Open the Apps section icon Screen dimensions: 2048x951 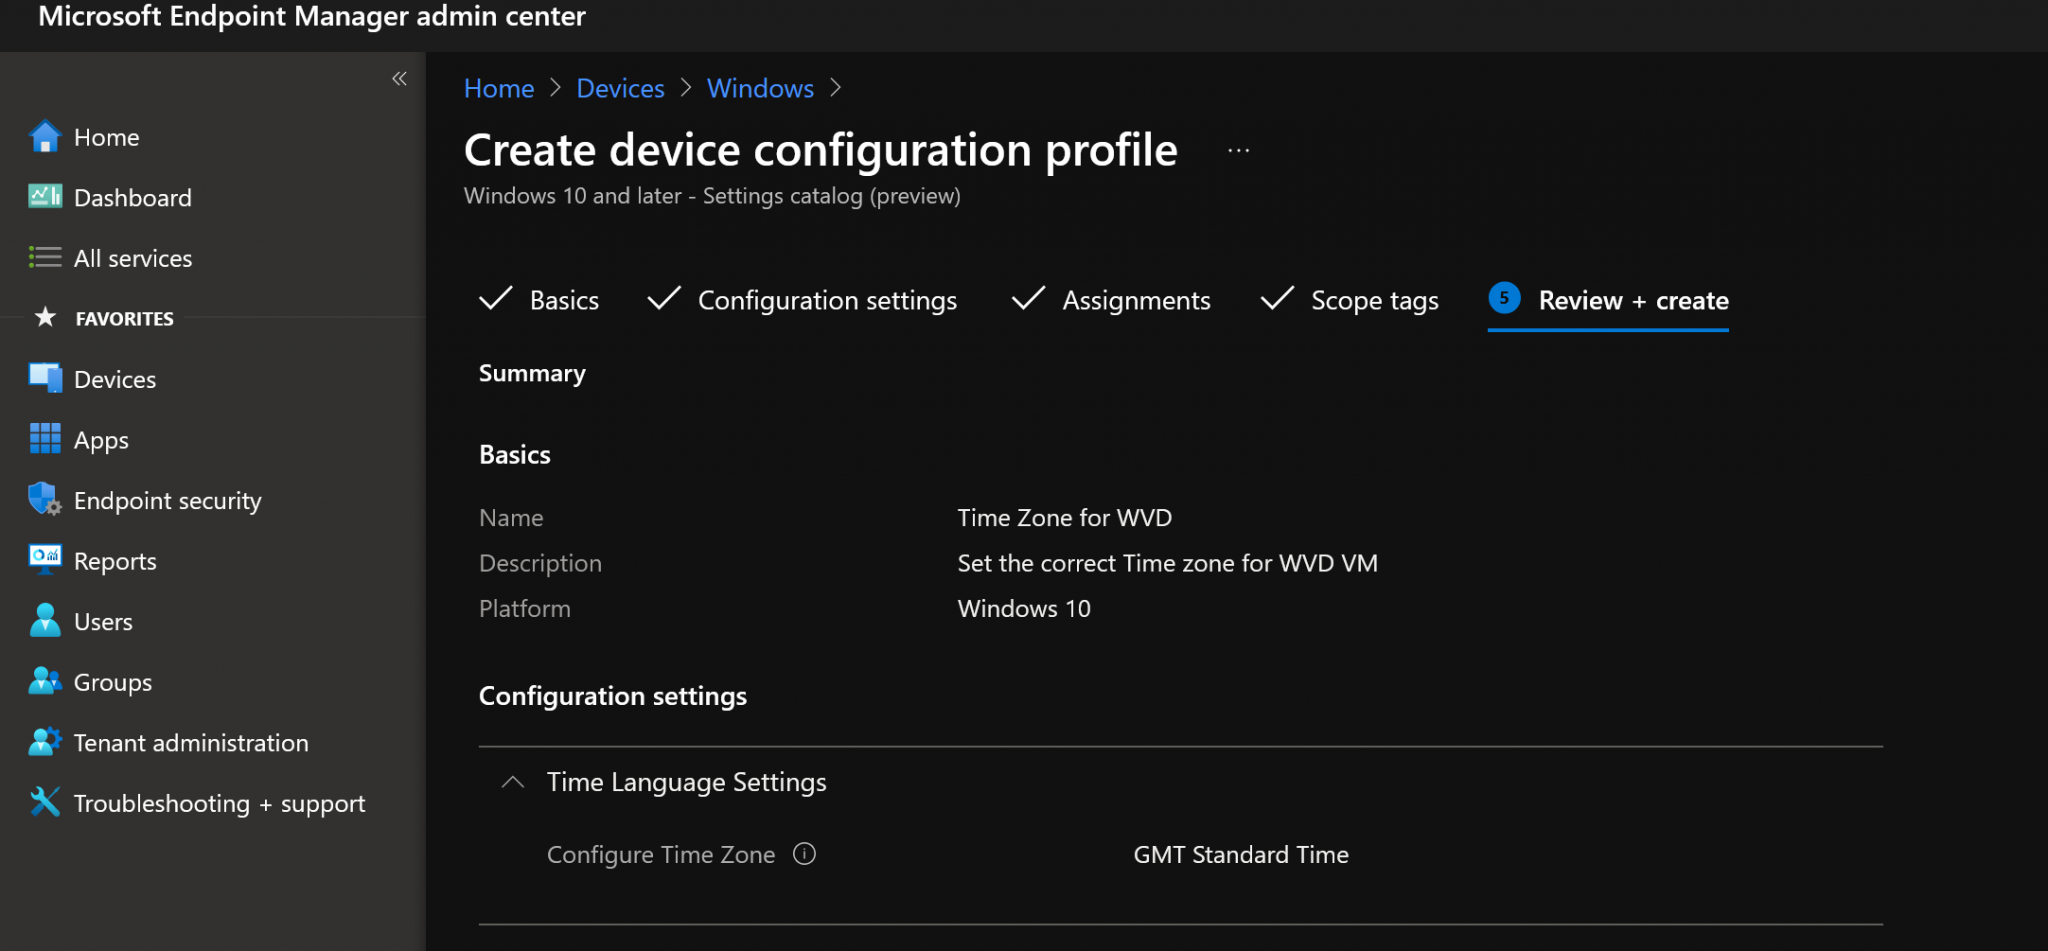pyautogui.click(x=44, y=439)
